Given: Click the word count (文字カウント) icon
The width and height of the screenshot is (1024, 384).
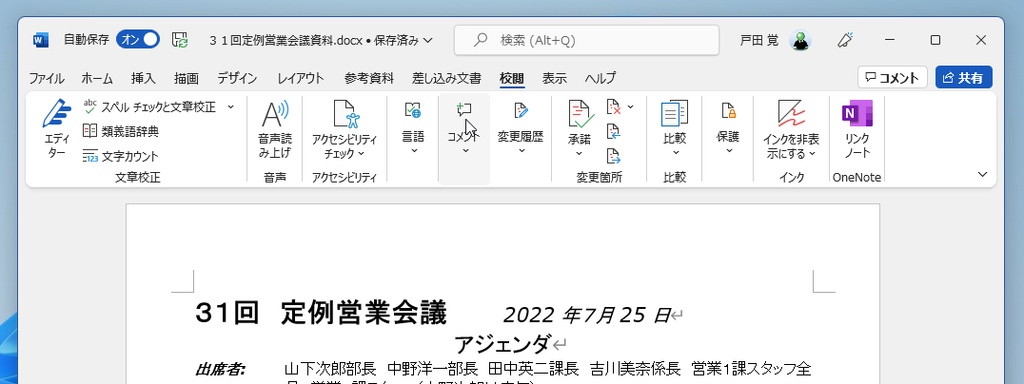Looking at the screenshot, I should tap(90, 156).
